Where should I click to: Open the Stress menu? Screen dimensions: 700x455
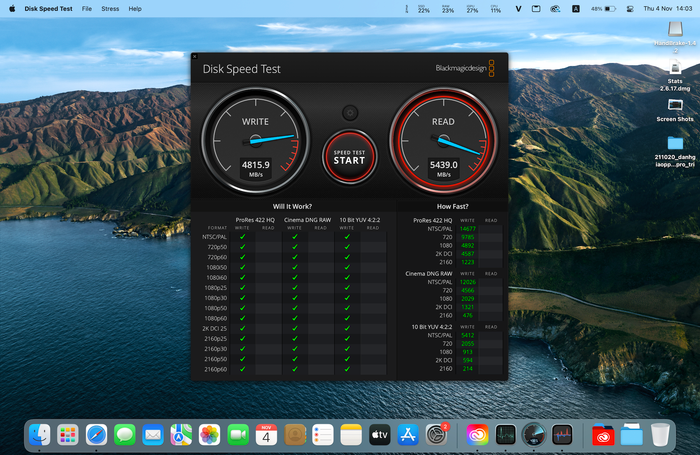(x=110, y=8)
